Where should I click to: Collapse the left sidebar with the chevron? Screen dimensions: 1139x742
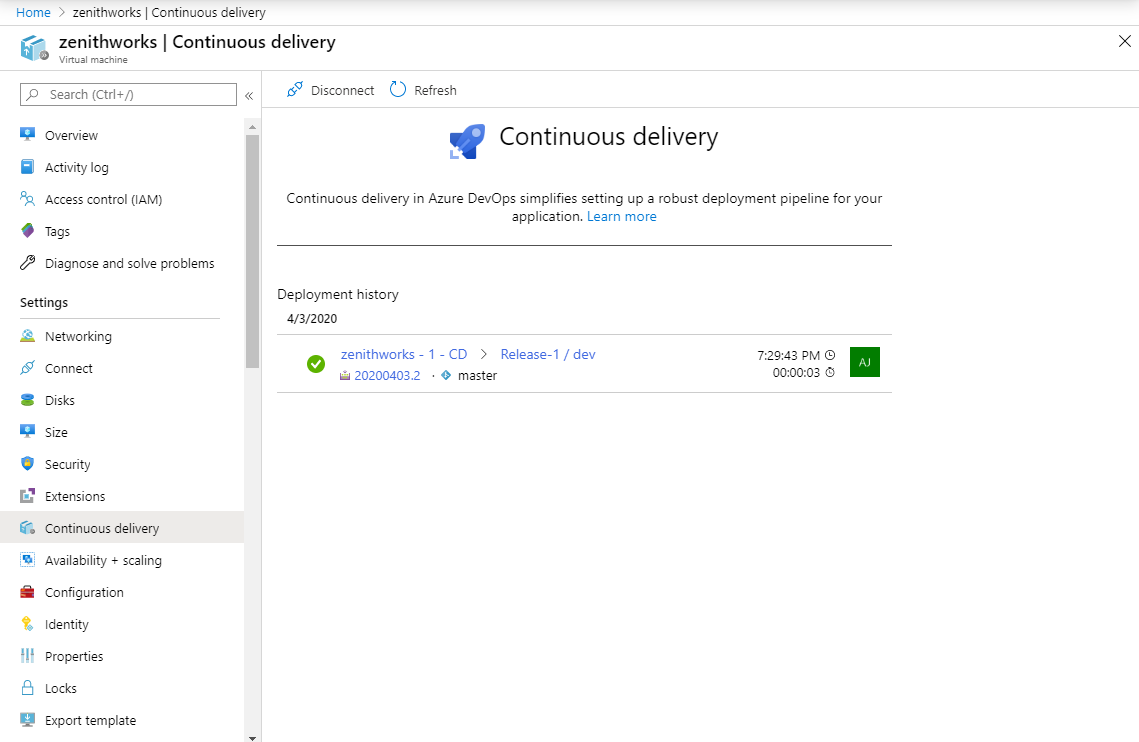[x=248, y=95]
